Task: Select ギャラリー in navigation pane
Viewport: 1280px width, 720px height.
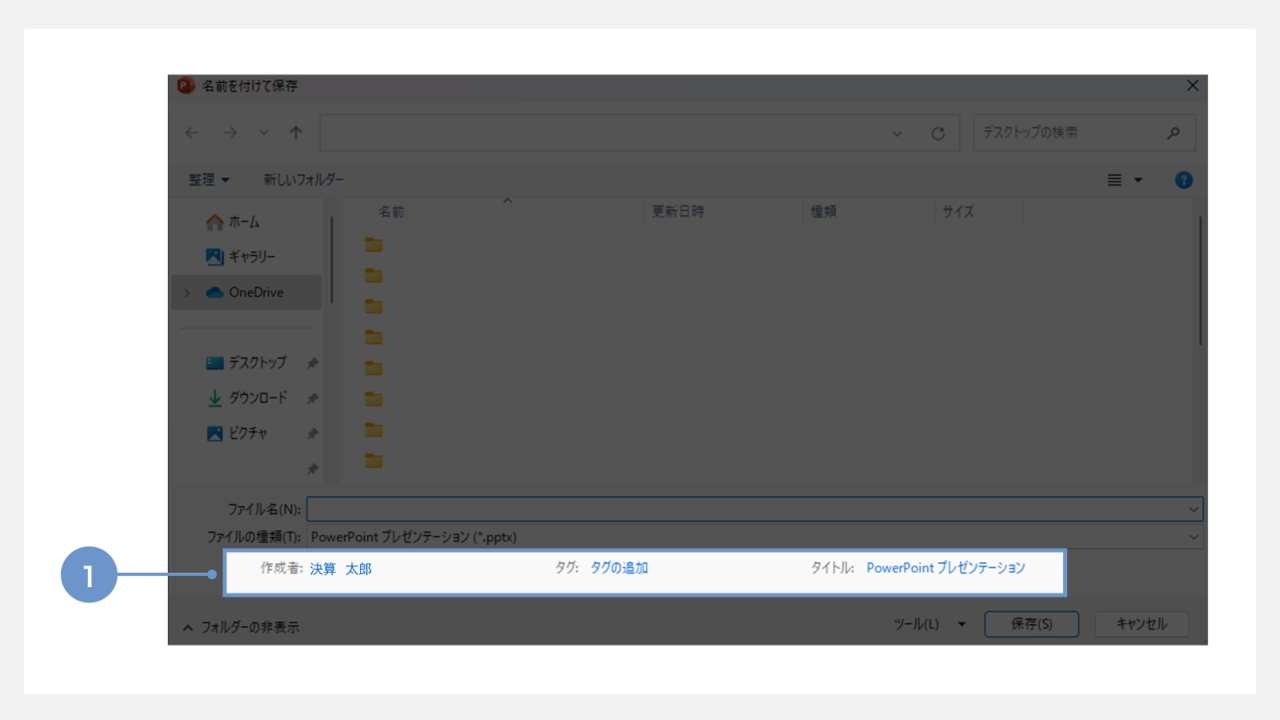Action: tap(247, 257)
